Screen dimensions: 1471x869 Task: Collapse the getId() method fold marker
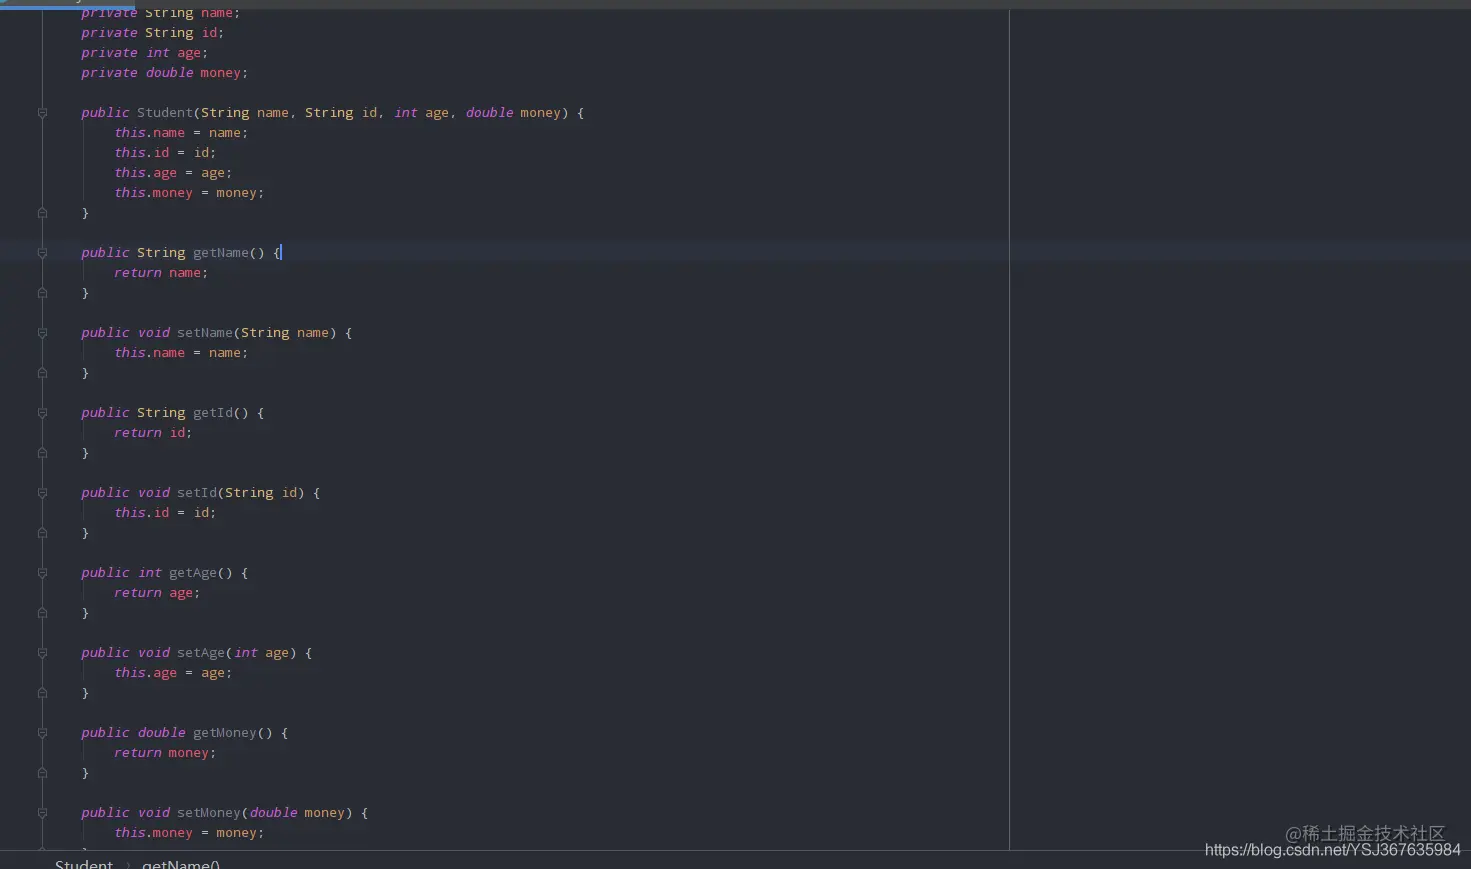coord(42,413)
